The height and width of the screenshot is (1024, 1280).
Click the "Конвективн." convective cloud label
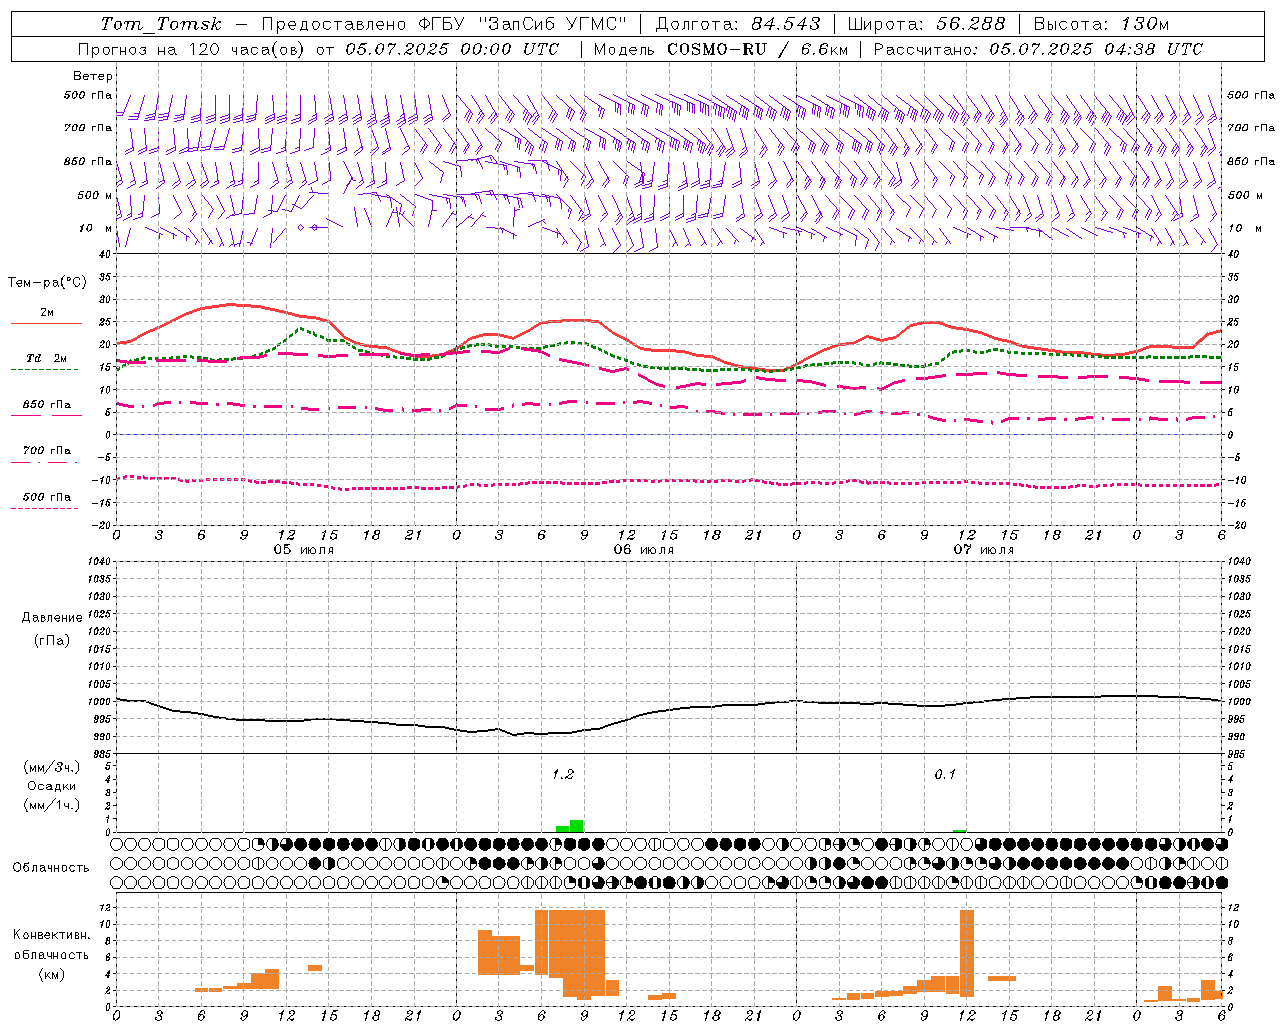(52, 935)
